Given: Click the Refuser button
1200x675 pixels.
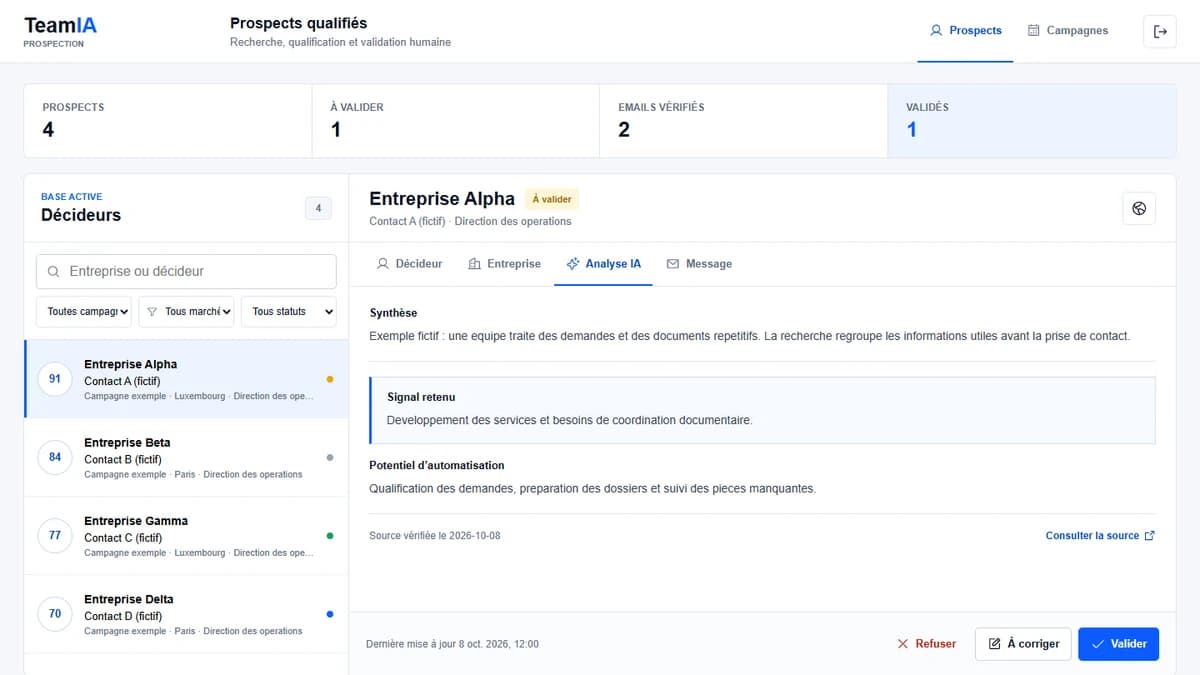Looking at the screenshot, I should [x=926, y=644].
